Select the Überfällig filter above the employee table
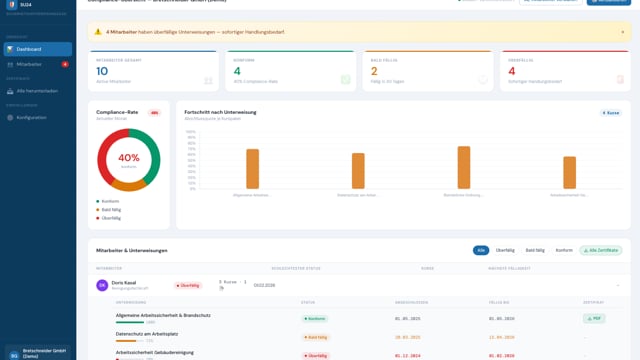Image resolution: width=640 pixels, height=360 pixels. point(505,250)
